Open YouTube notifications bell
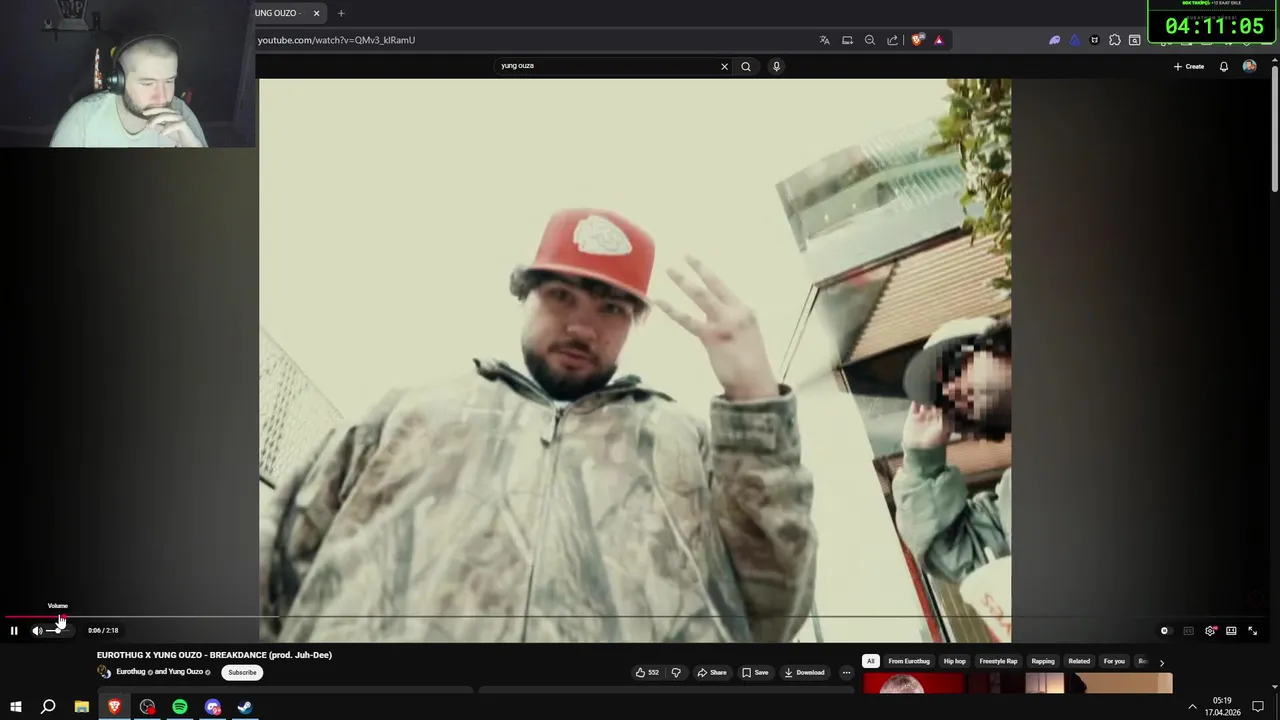Viewport: 1280px width, 720px height. [1223, 66]
